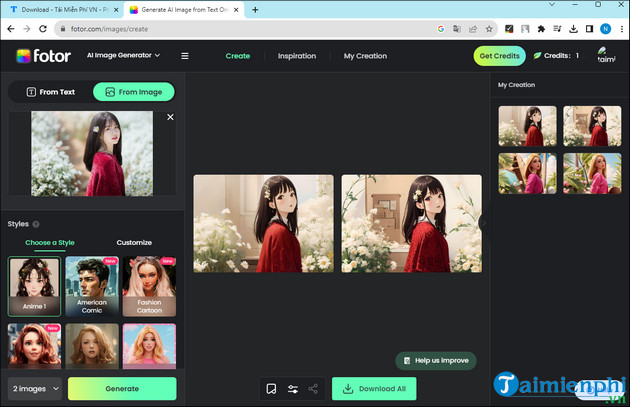Click the Download All button
This screenshot has height=407, width=630.
(374, 389)
